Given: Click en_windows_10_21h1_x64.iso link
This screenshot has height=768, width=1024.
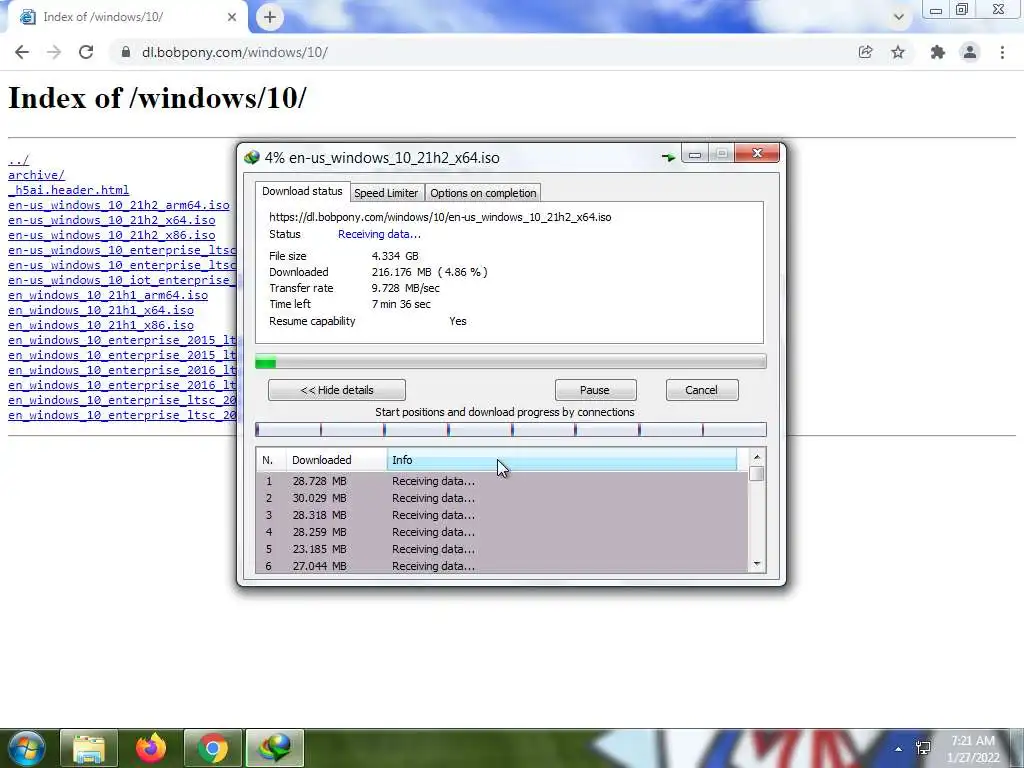Looking at the screenshot, I should [101, 310].
